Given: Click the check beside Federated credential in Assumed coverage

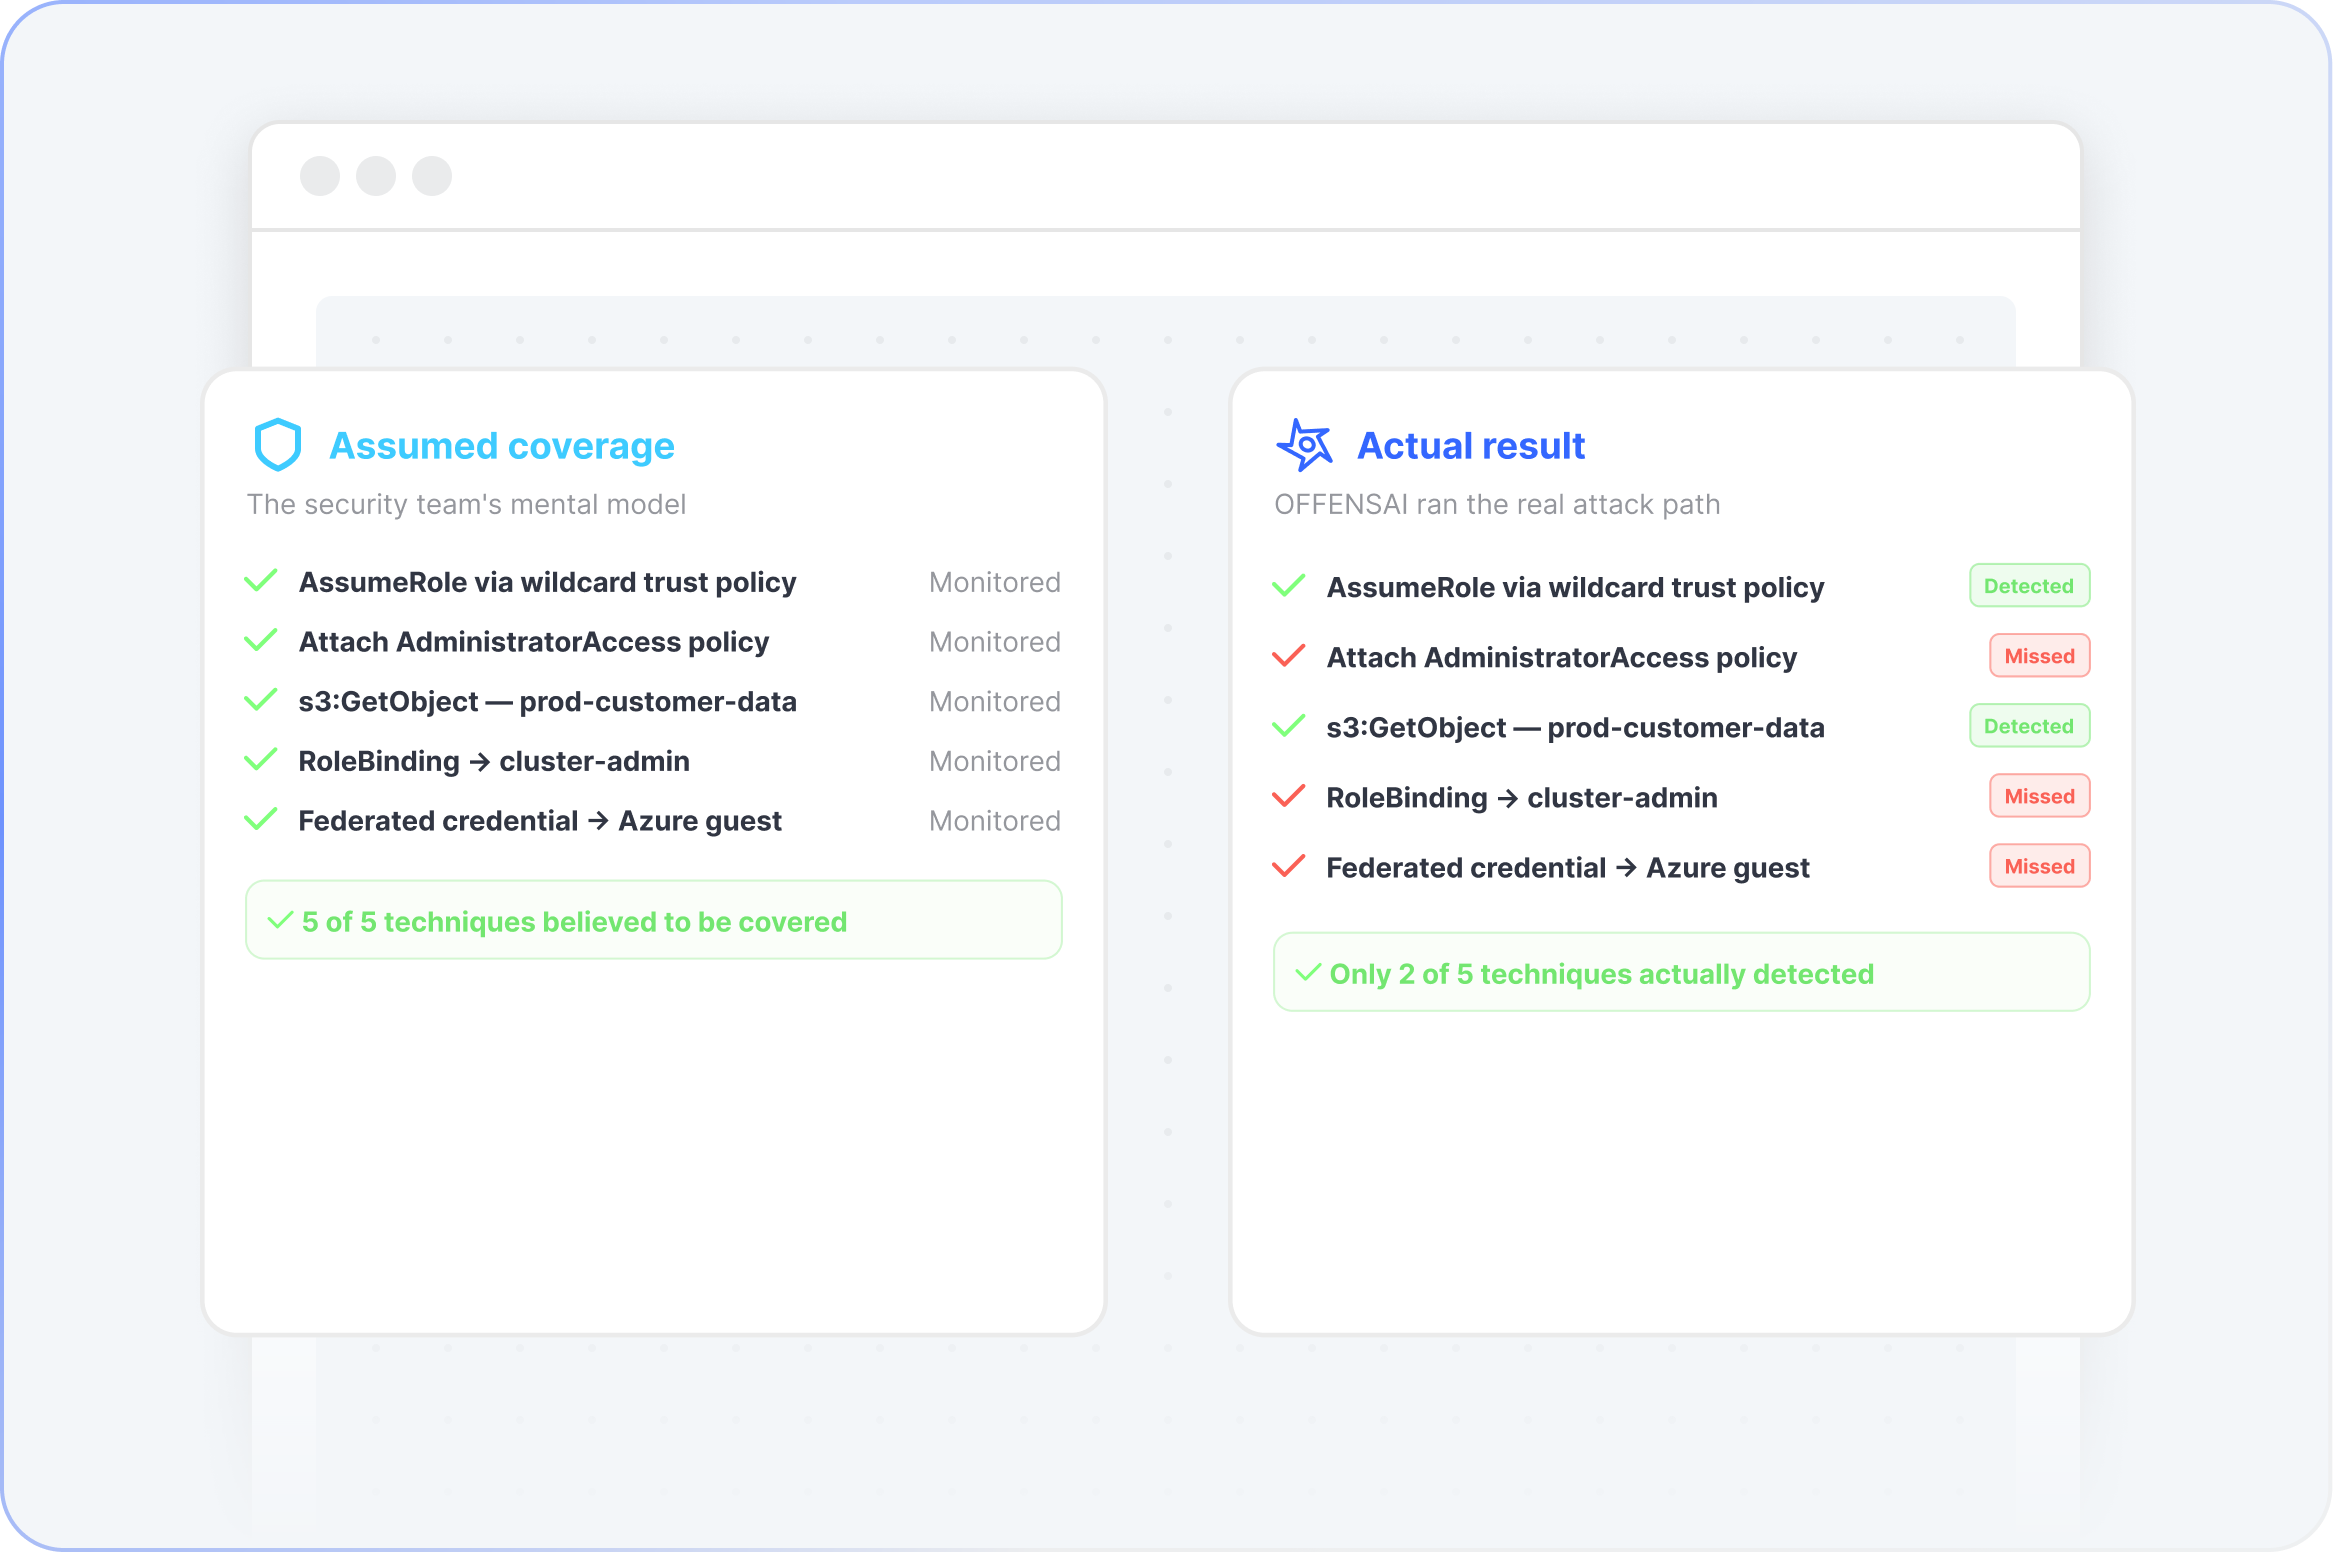Looking at the screenshot, I should [x=261, y=820].
